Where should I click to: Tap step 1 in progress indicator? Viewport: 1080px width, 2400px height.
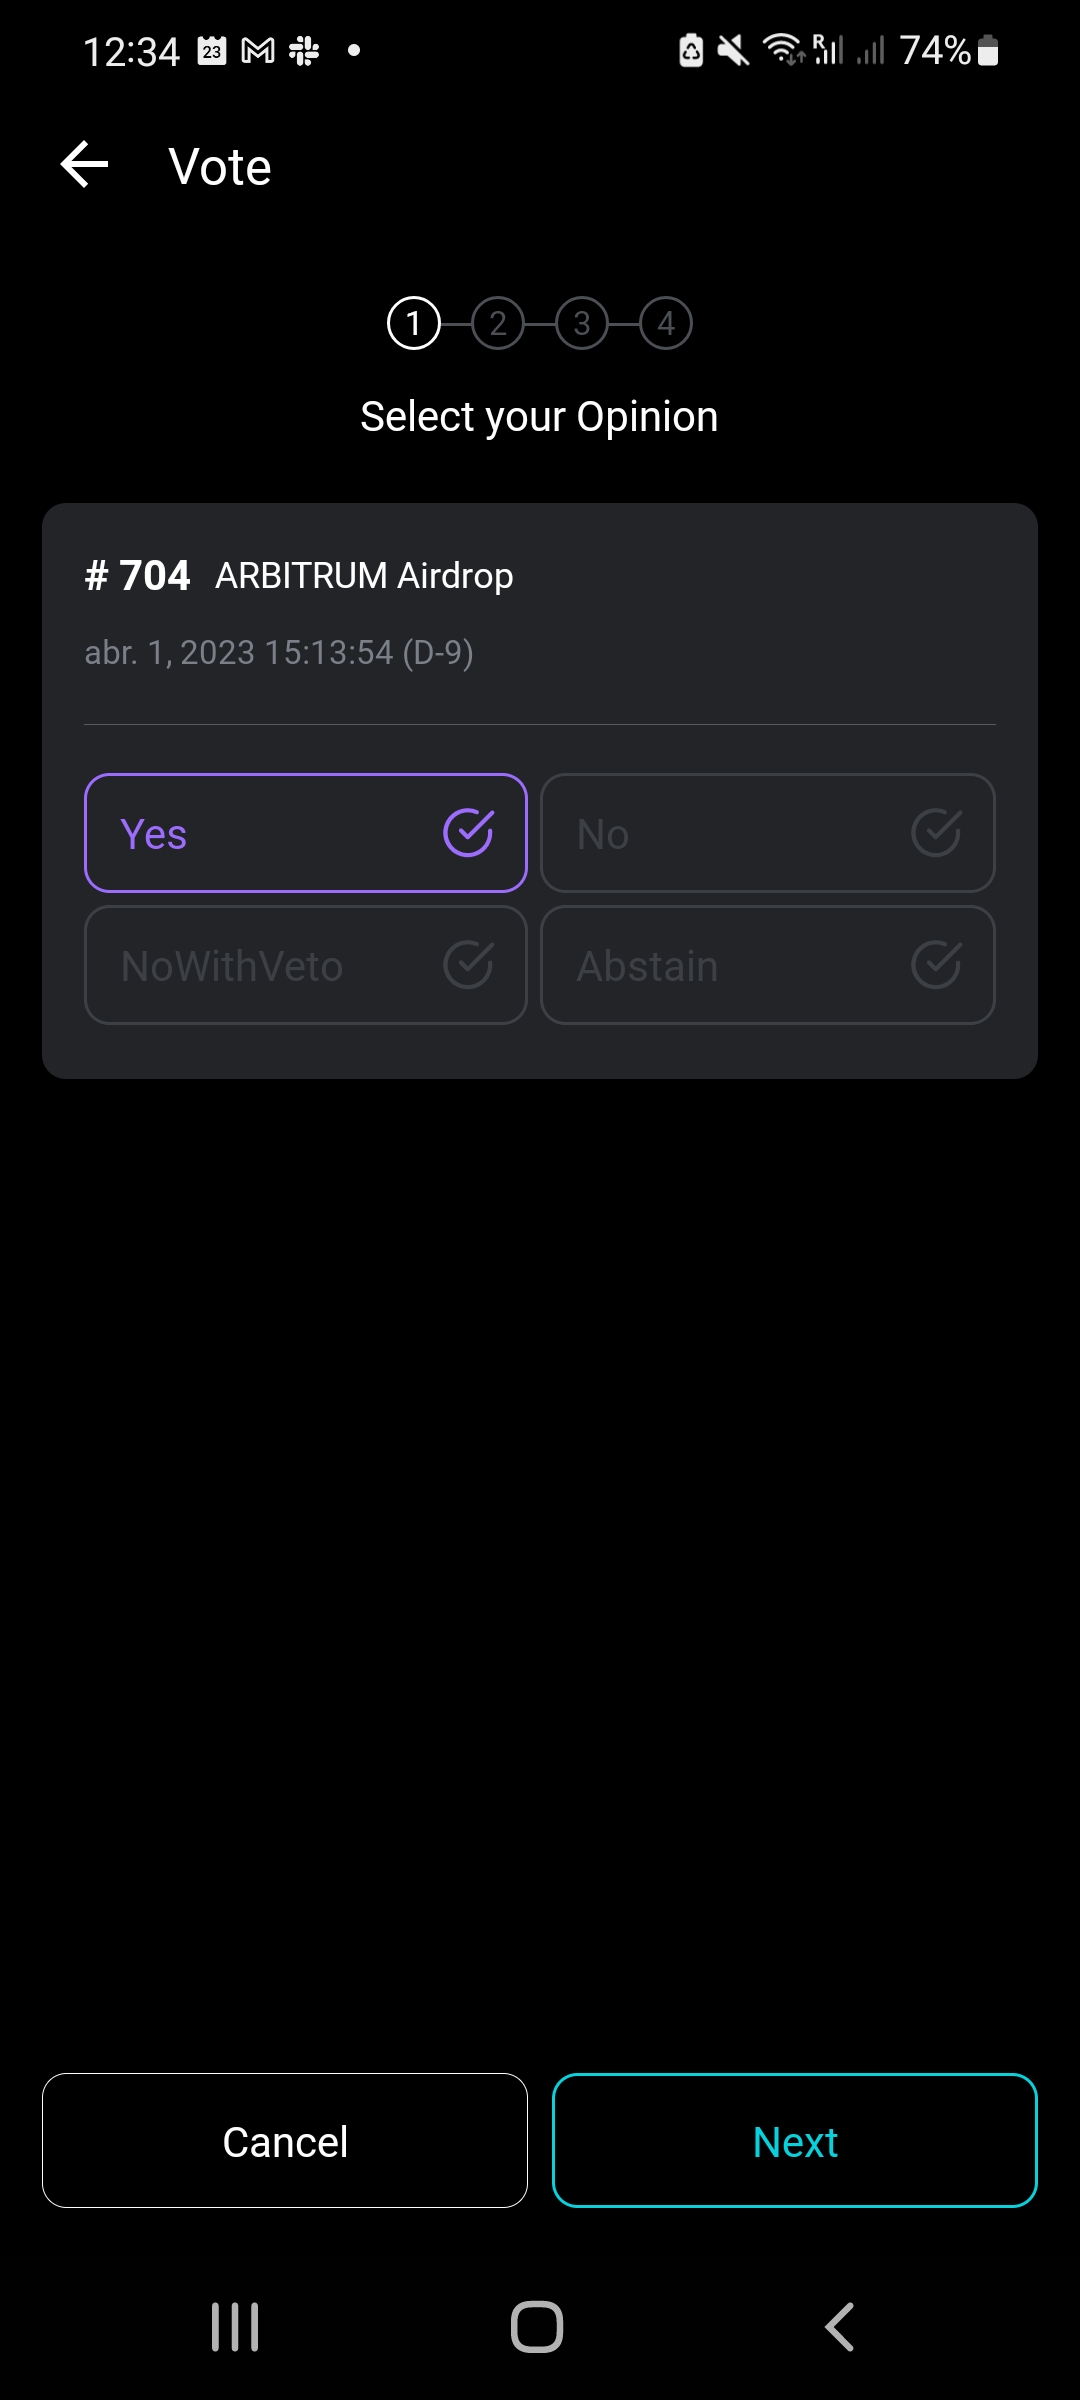tap(414, 323)
